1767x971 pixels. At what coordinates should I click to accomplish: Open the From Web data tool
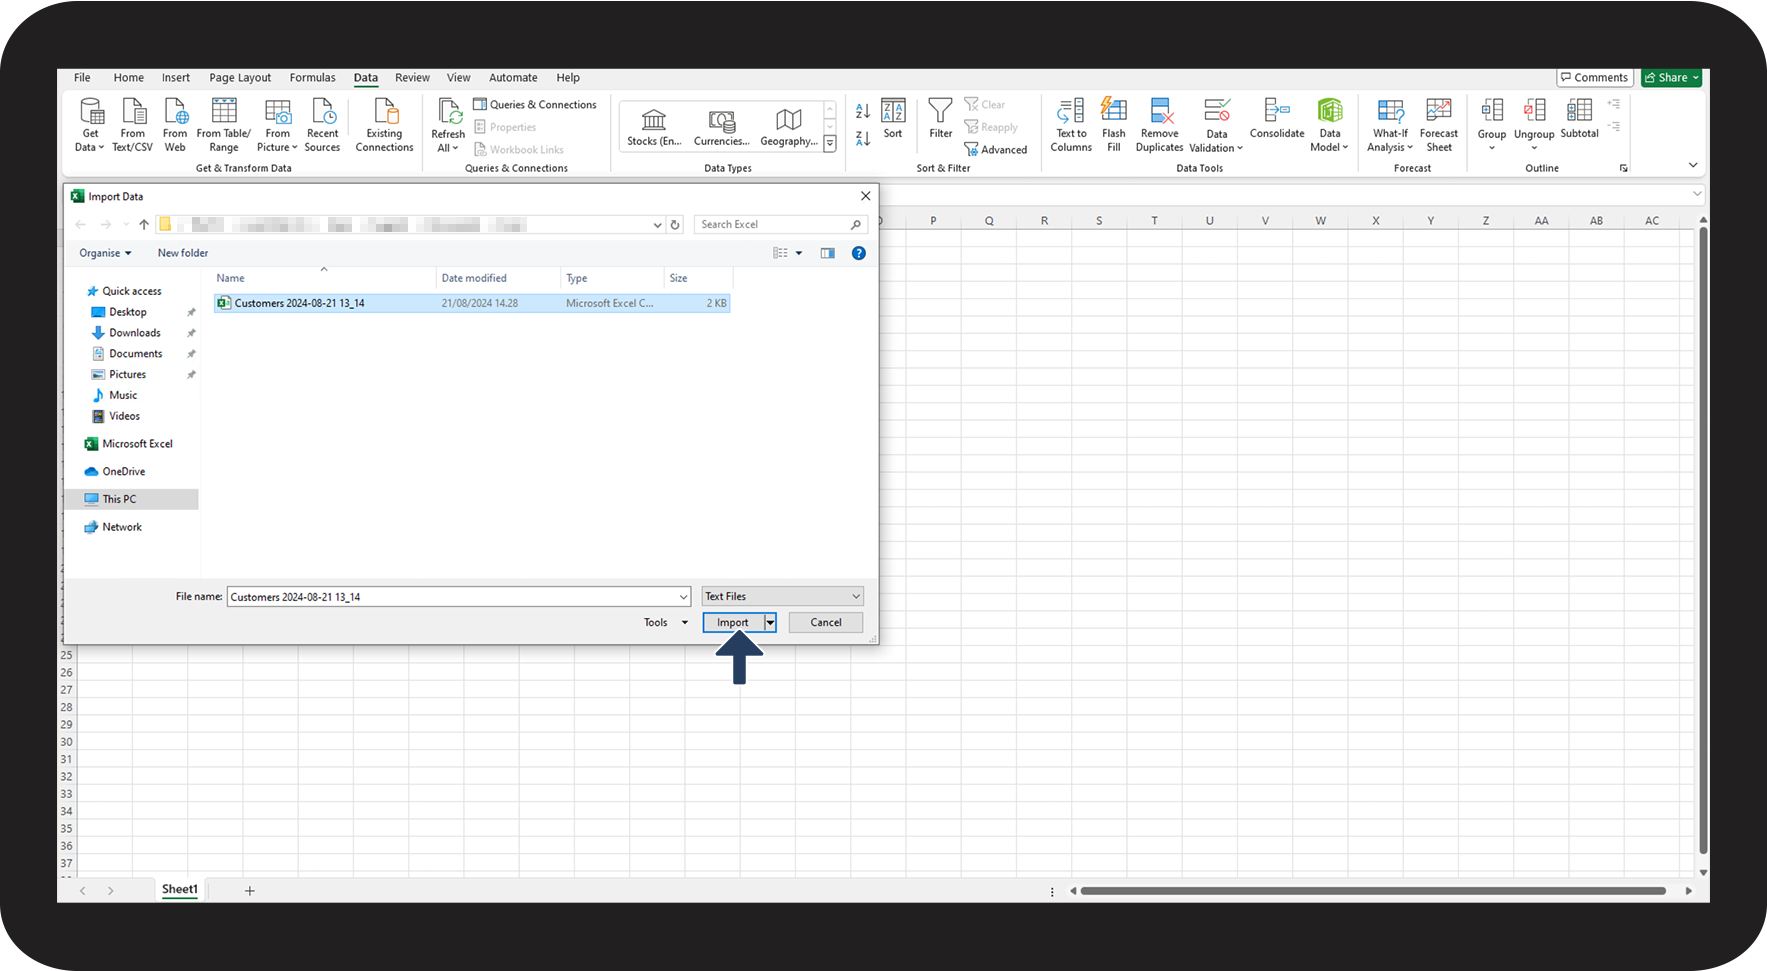click(175, 124)
